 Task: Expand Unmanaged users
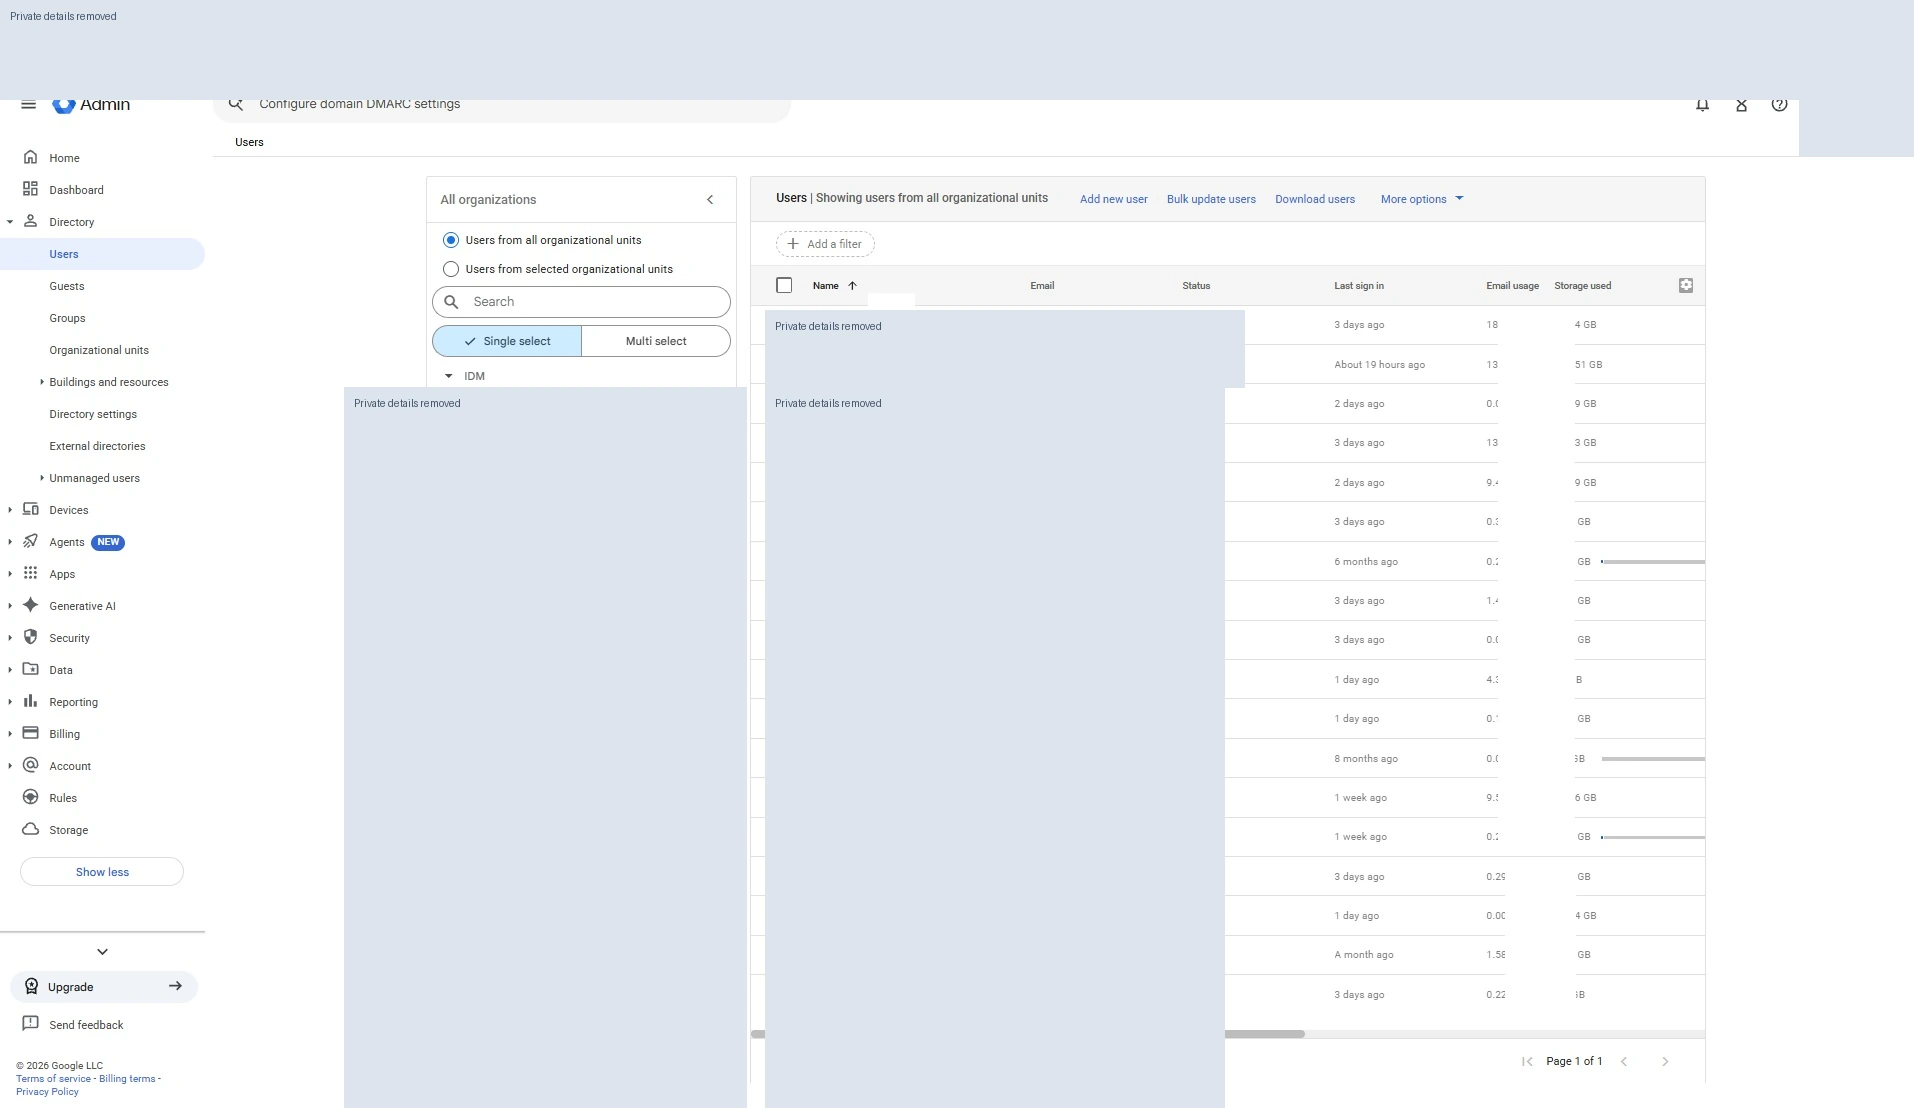click(42, 478)
